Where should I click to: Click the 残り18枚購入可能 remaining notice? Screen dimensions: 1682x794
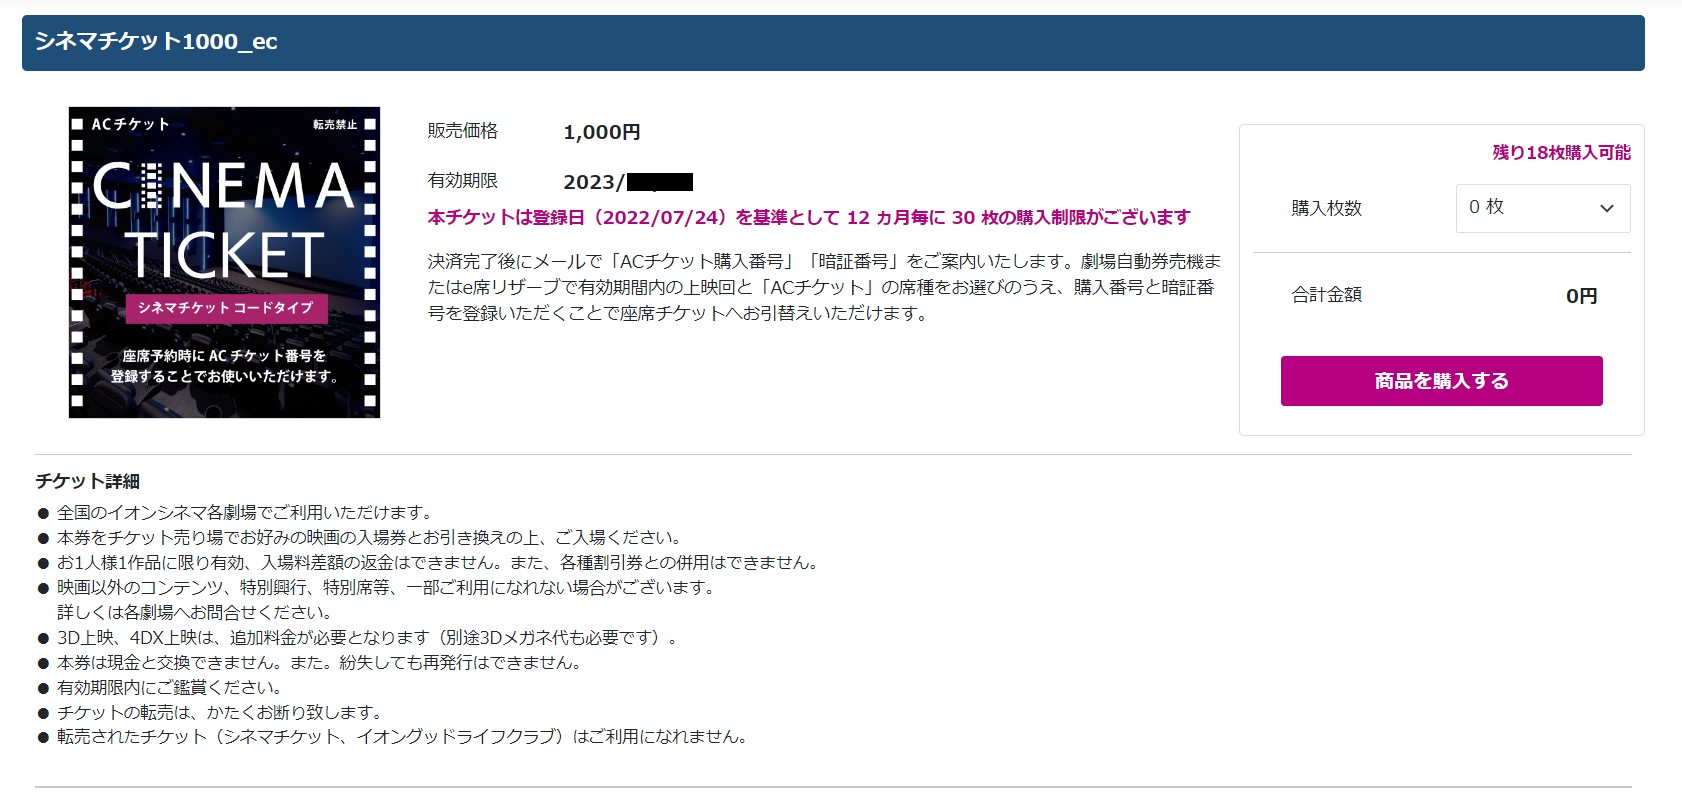[x=1562, y=152]
